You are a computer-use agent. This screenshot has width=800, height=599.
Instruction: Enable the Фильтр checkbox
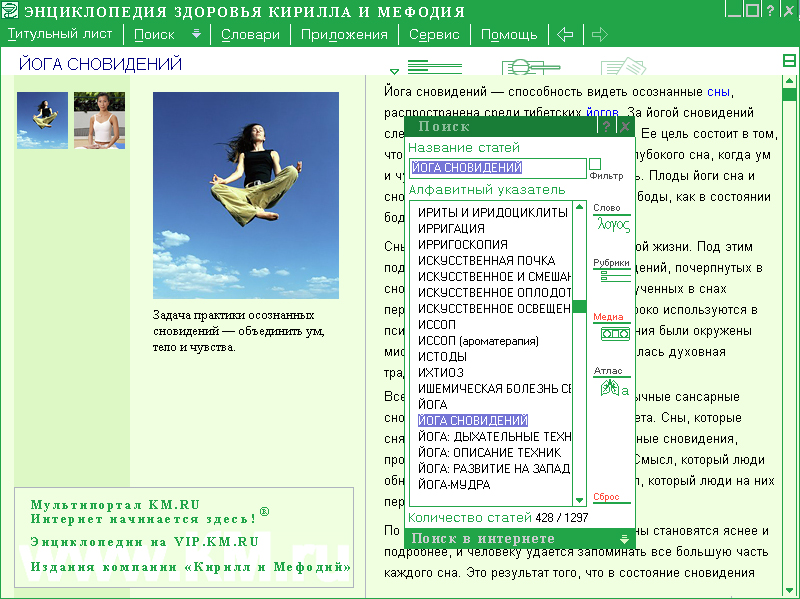pyautogui.click(x=595, y=164)
